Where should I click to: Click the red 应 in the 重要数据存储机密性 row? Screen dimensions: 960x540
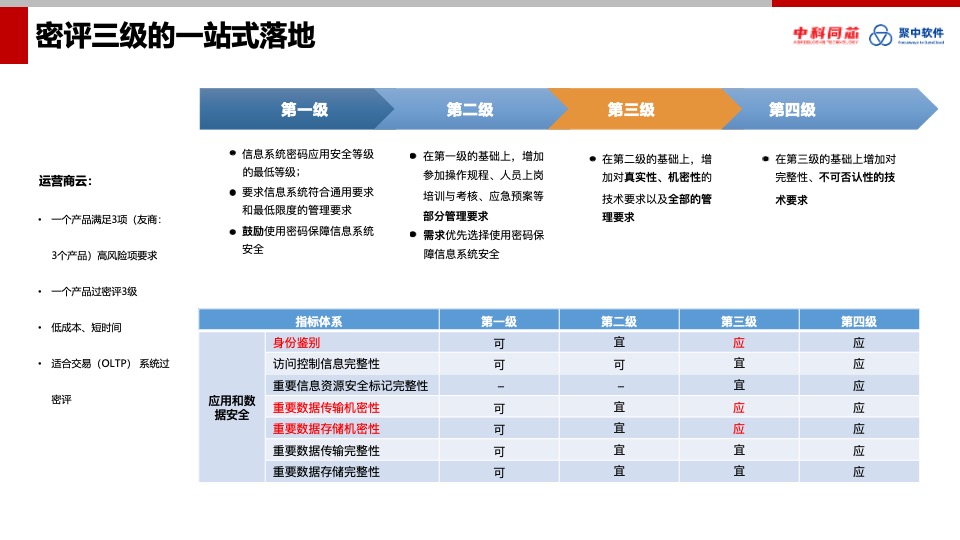tap(738, 429)
